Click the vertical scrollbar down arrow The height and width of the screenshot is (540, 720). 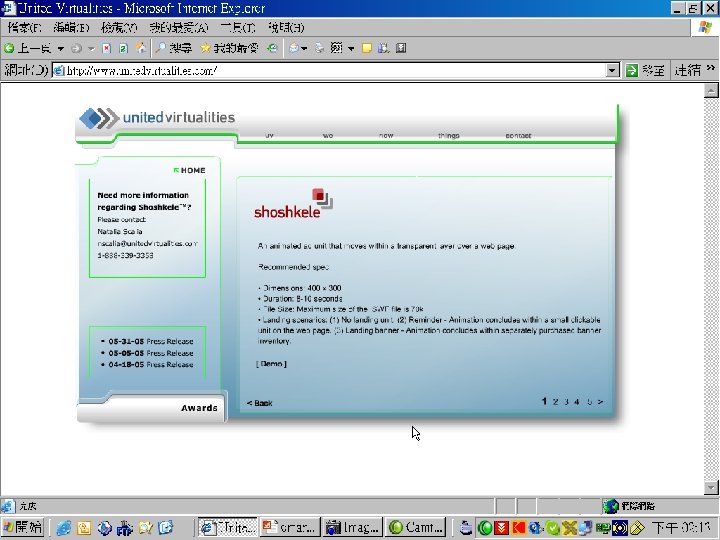[711, 487]
